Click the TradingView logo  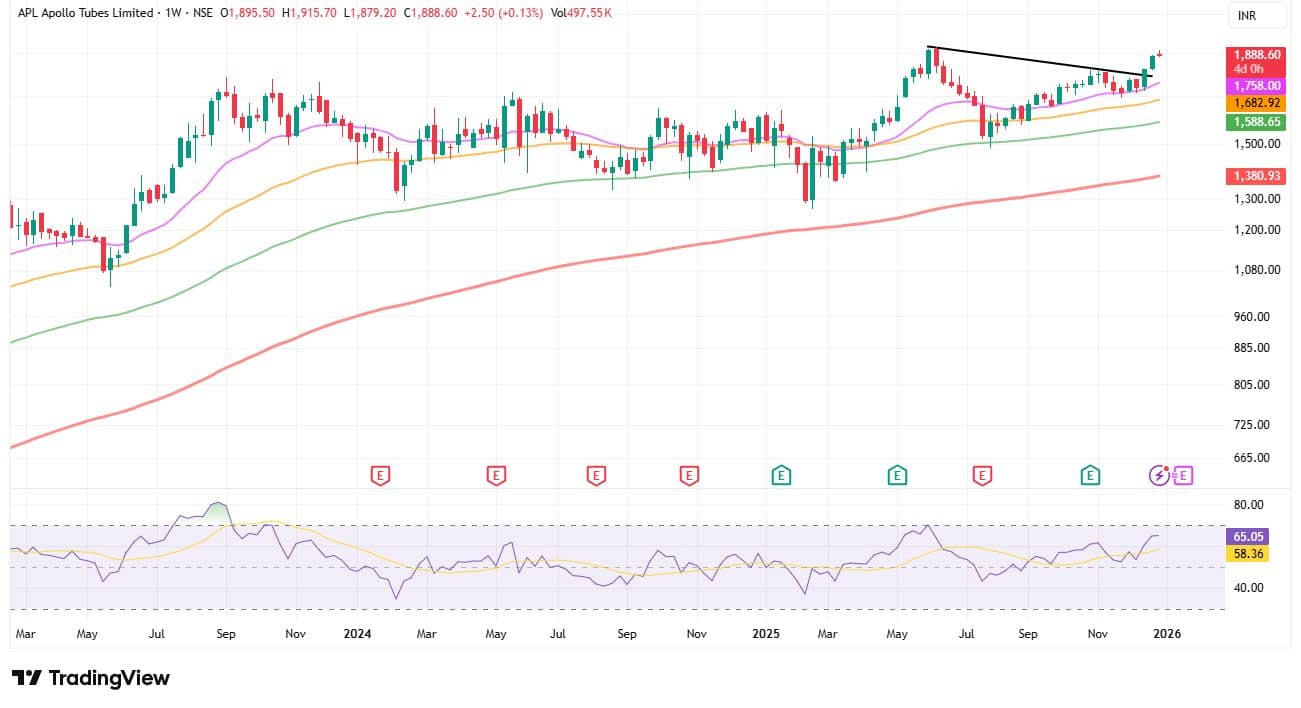tap(91, 678)
